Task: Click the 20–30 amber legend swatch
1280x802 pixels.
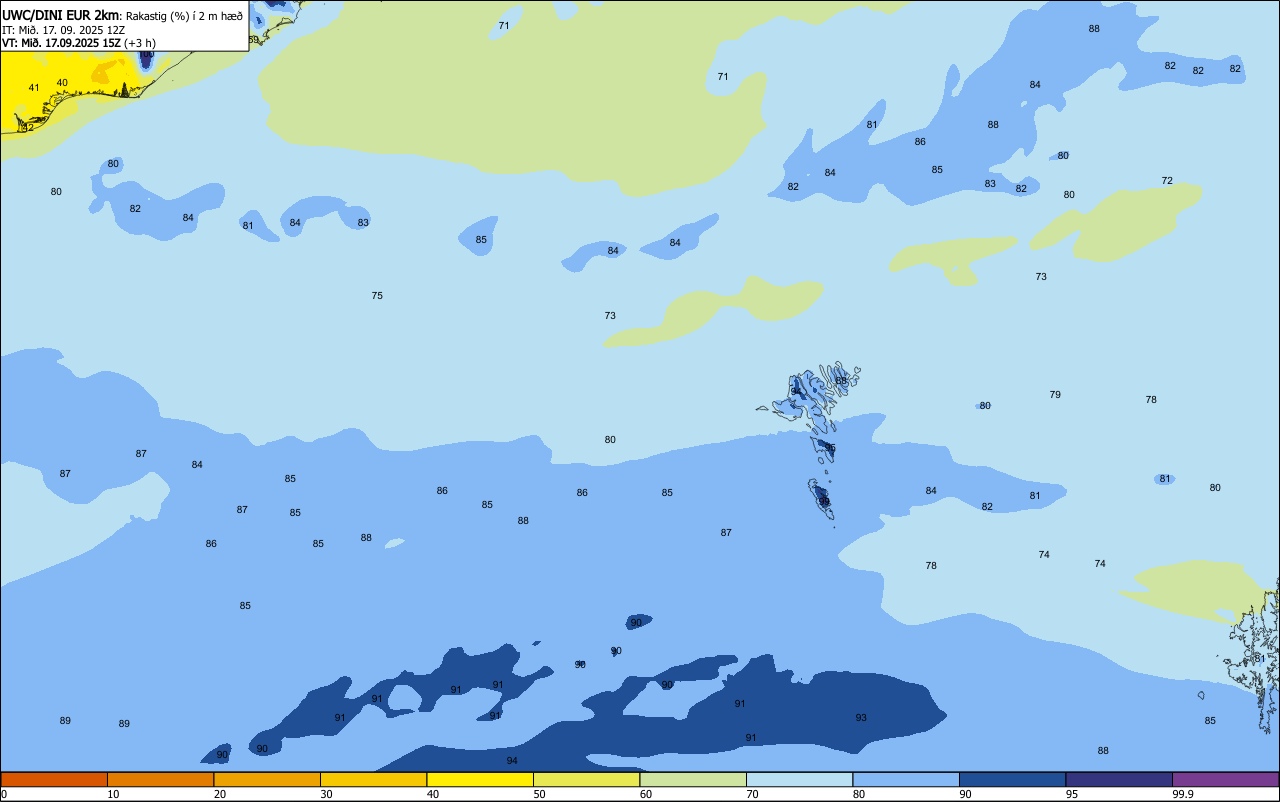Action: (267, 779)
